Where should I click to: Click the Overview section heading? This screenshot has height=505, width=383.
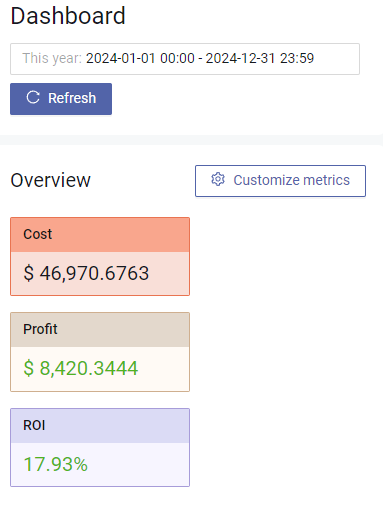coord(50,180)
